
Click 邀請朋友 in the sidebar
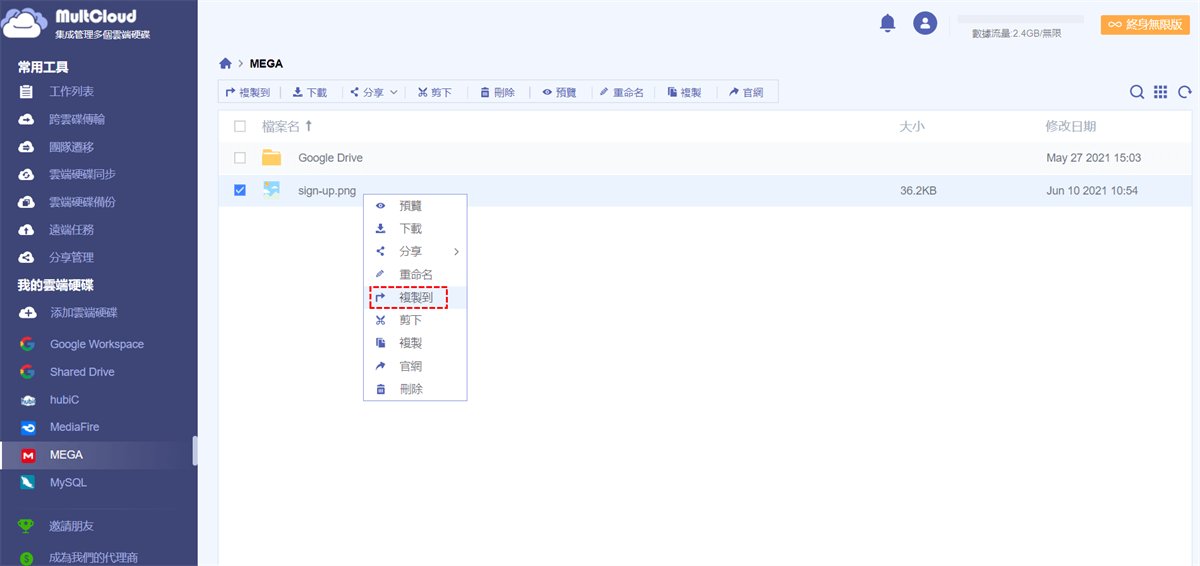point(71,526)
